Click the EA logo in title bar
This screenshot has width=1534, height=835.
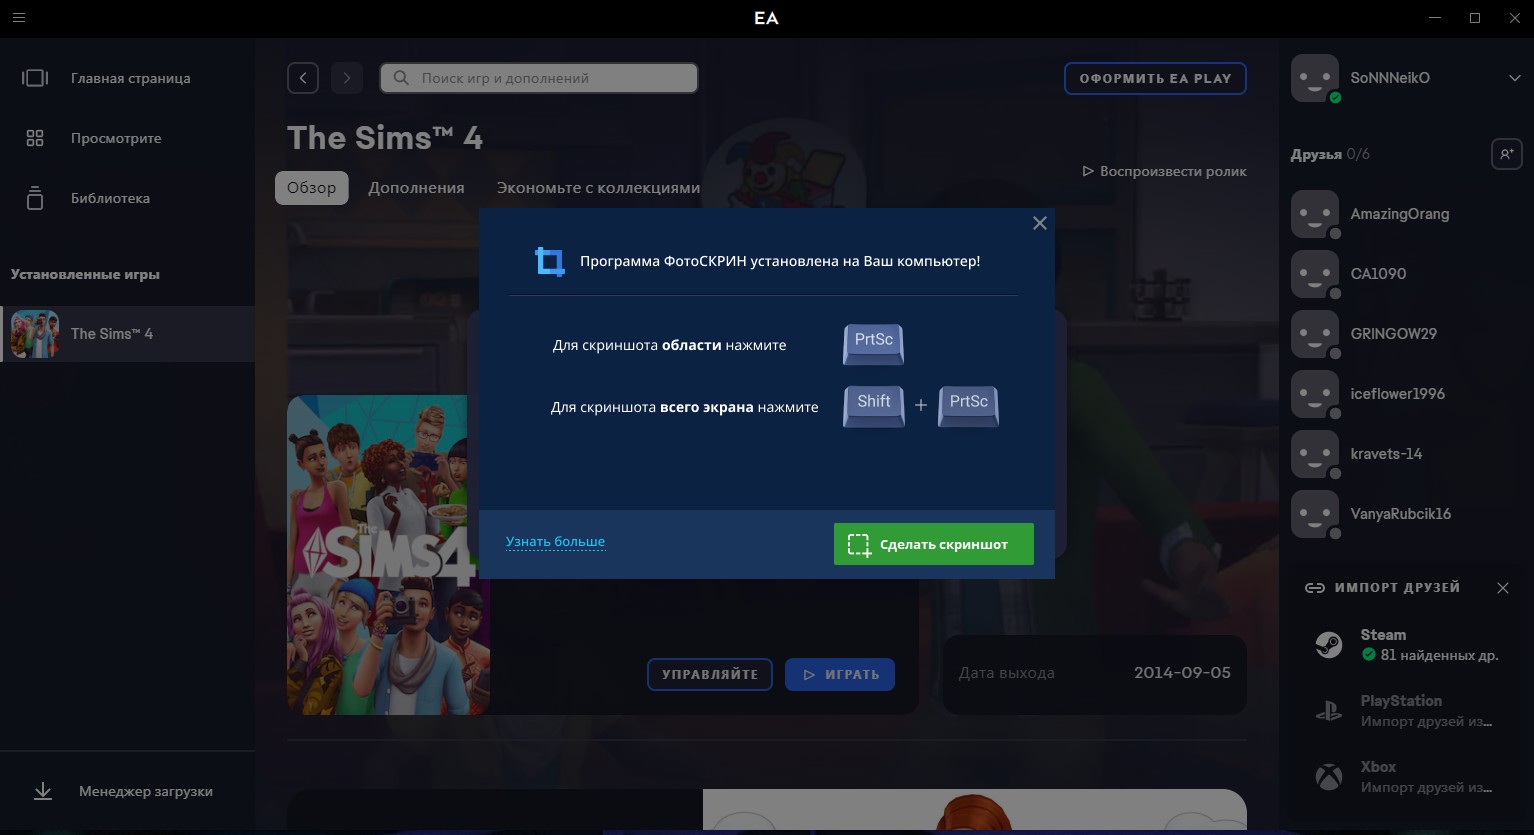pos(766,18)
